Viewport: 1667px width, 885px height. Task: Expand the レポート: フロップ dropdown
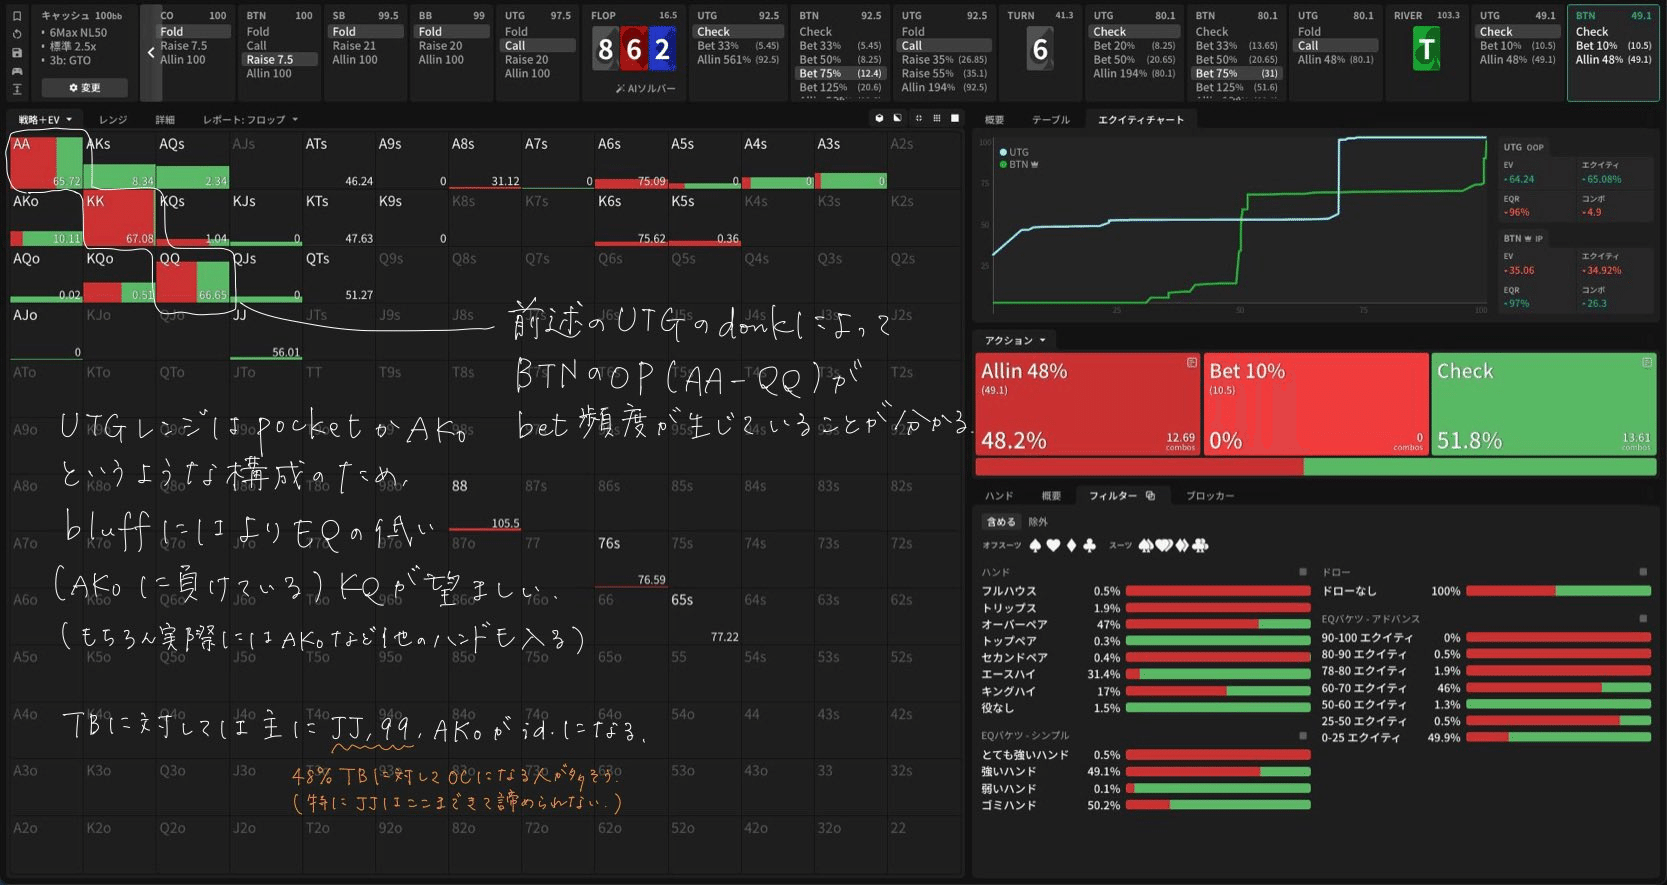coord(250,120)
